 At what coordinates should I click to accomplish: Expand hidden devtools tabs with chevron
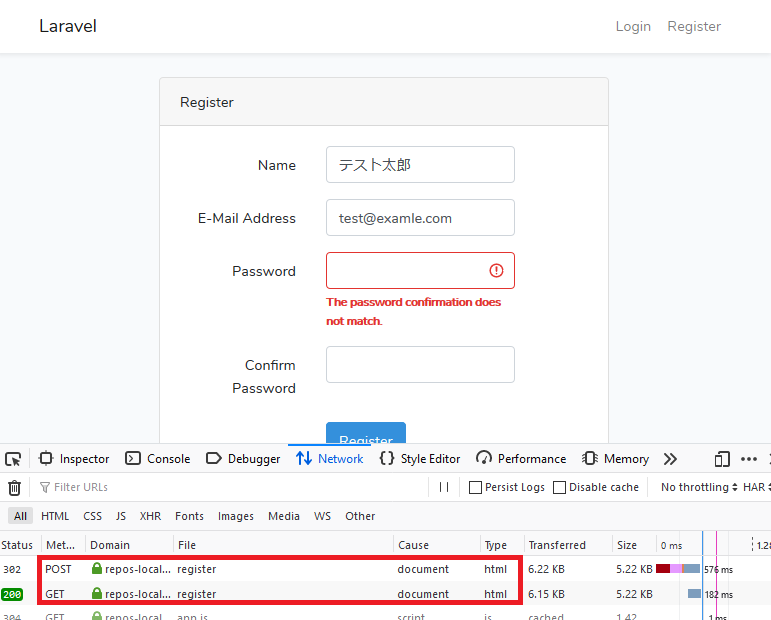(x=670, y=459)
